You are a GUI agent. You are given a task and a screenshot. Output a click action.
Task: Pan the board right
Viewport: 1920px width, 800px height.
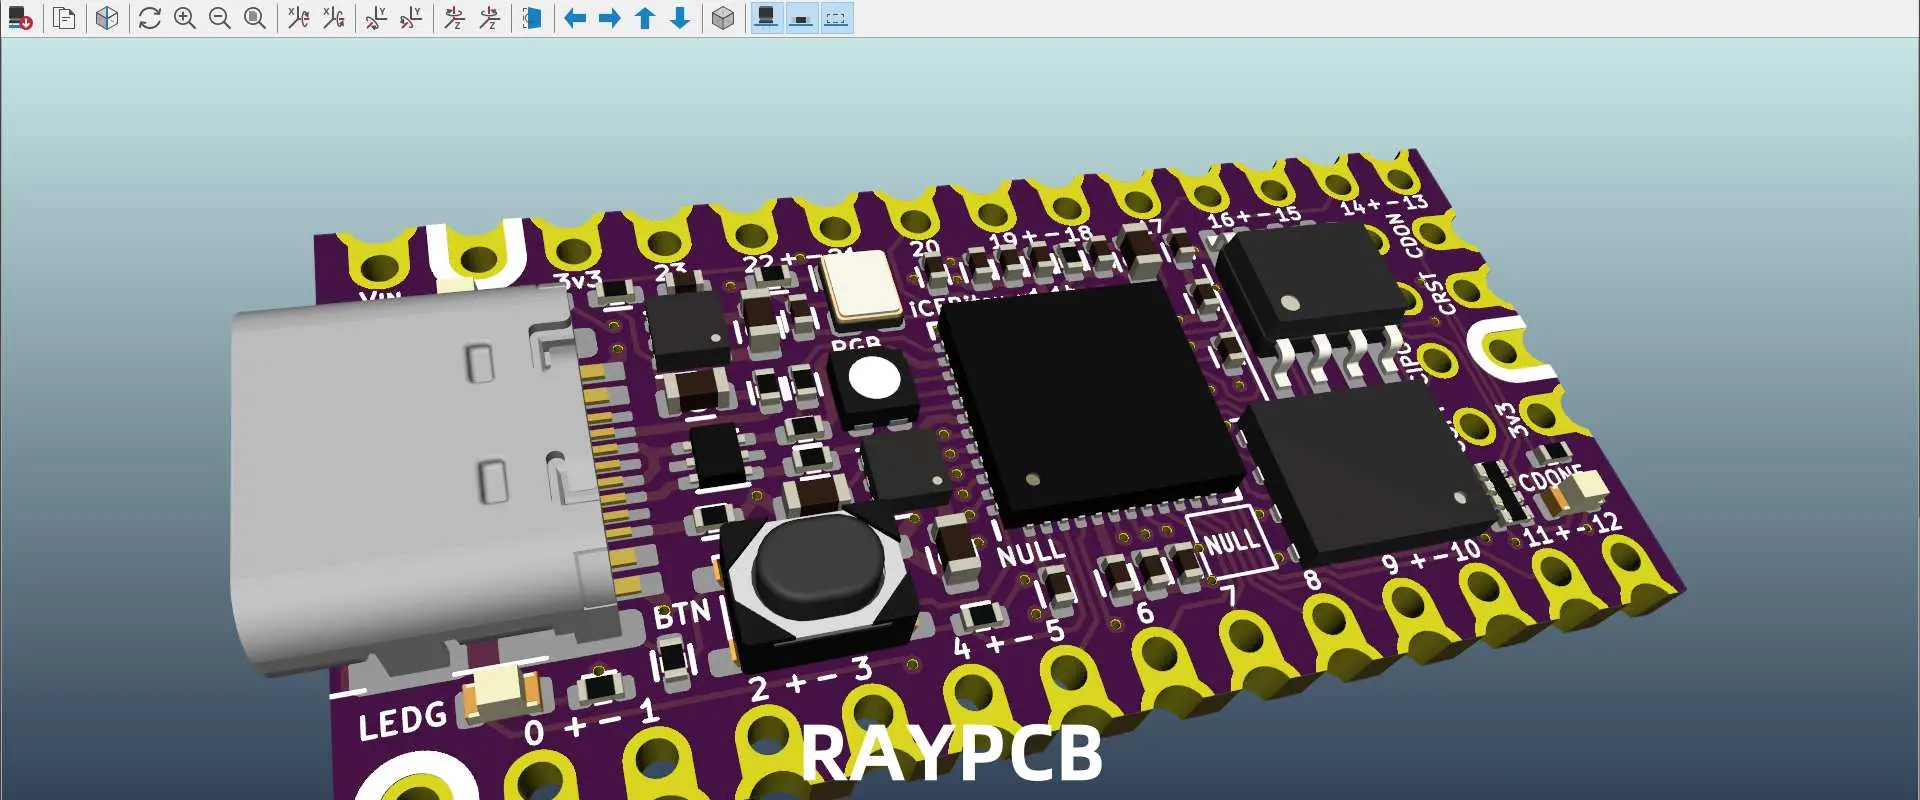click(x=610, y=18)
